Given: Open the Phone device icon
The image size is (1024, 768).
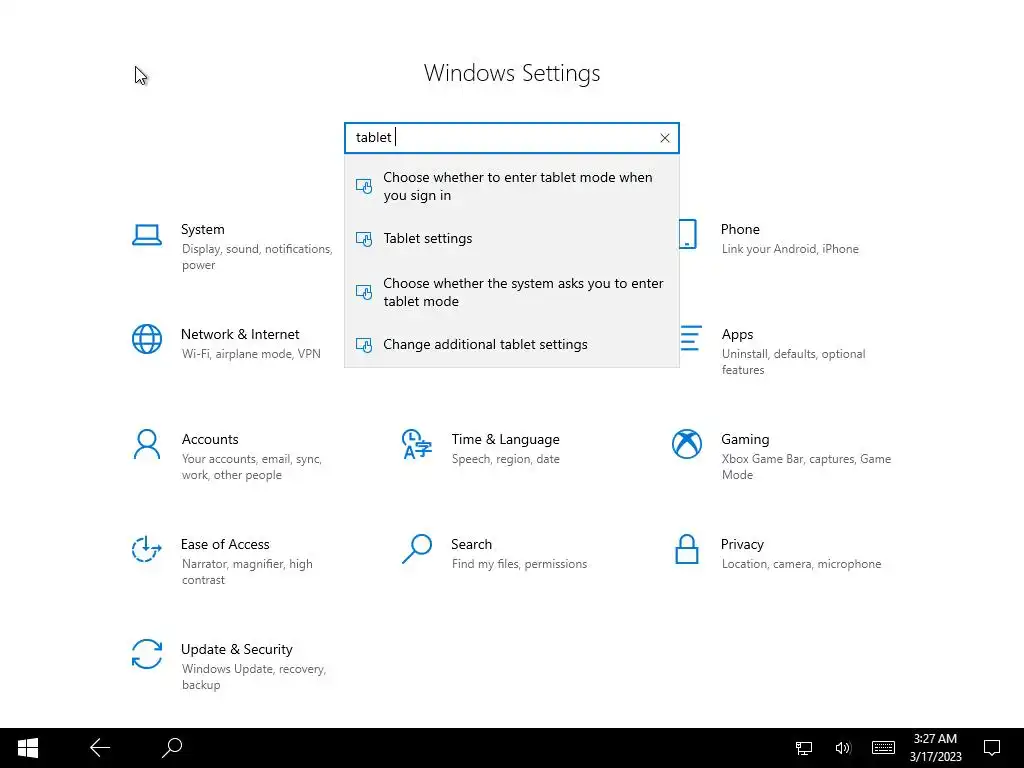Looking at the screenshot, I should coord(688,234).
